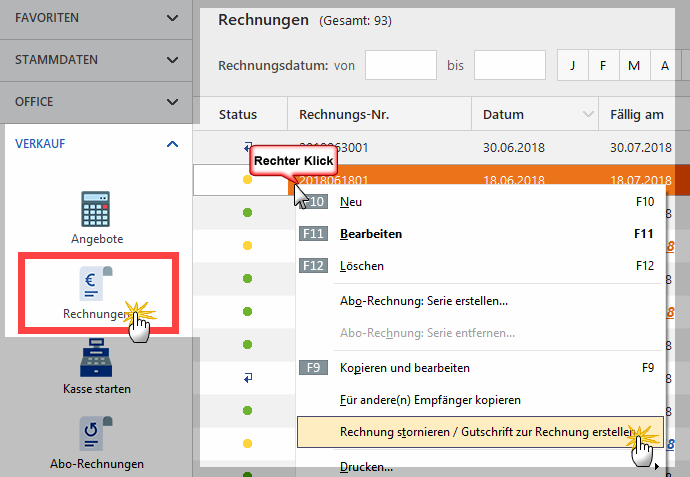This screenshot has height=477, width=690.
Task: Open Rechnungen in the Verkauf sidebar
Action: tap(98, 293)
